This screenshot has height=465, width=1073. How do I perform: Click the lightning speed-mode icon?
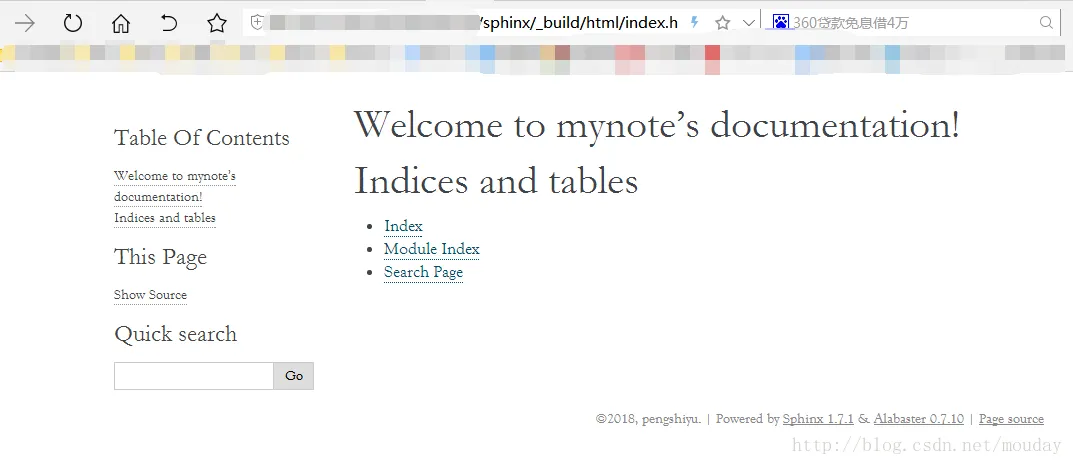point(695,23)
